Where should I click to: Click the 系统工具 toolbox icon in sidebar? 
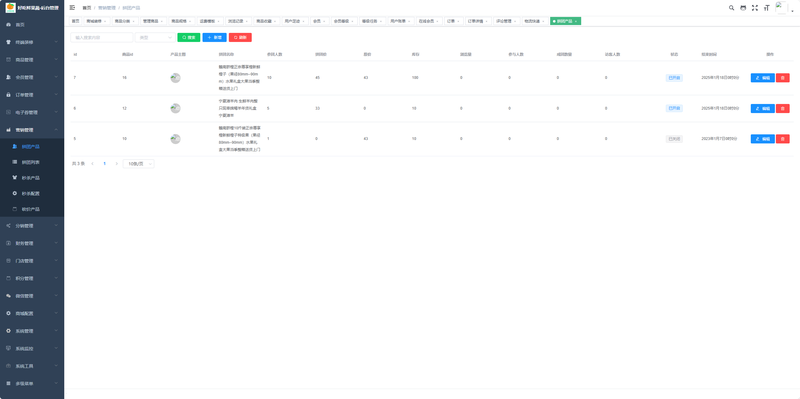pos(8,366)
